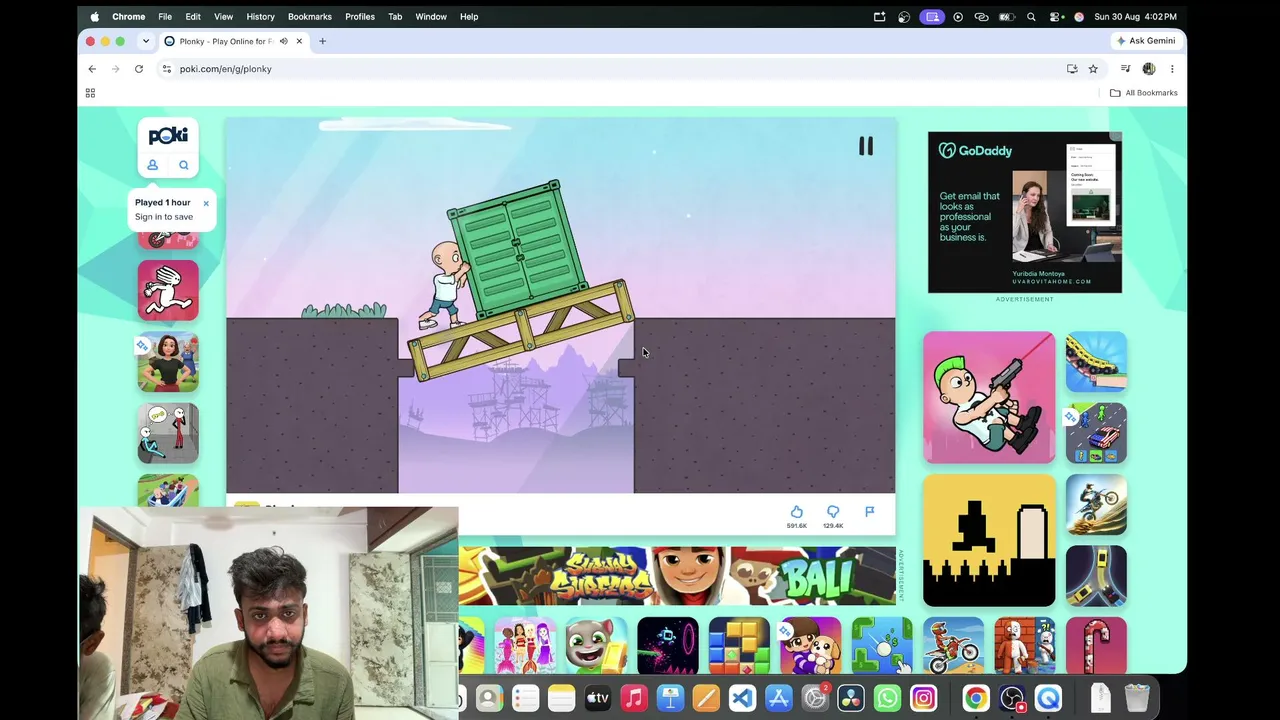
Task: Open macOS Control Center
Action: coord(1055,16)
